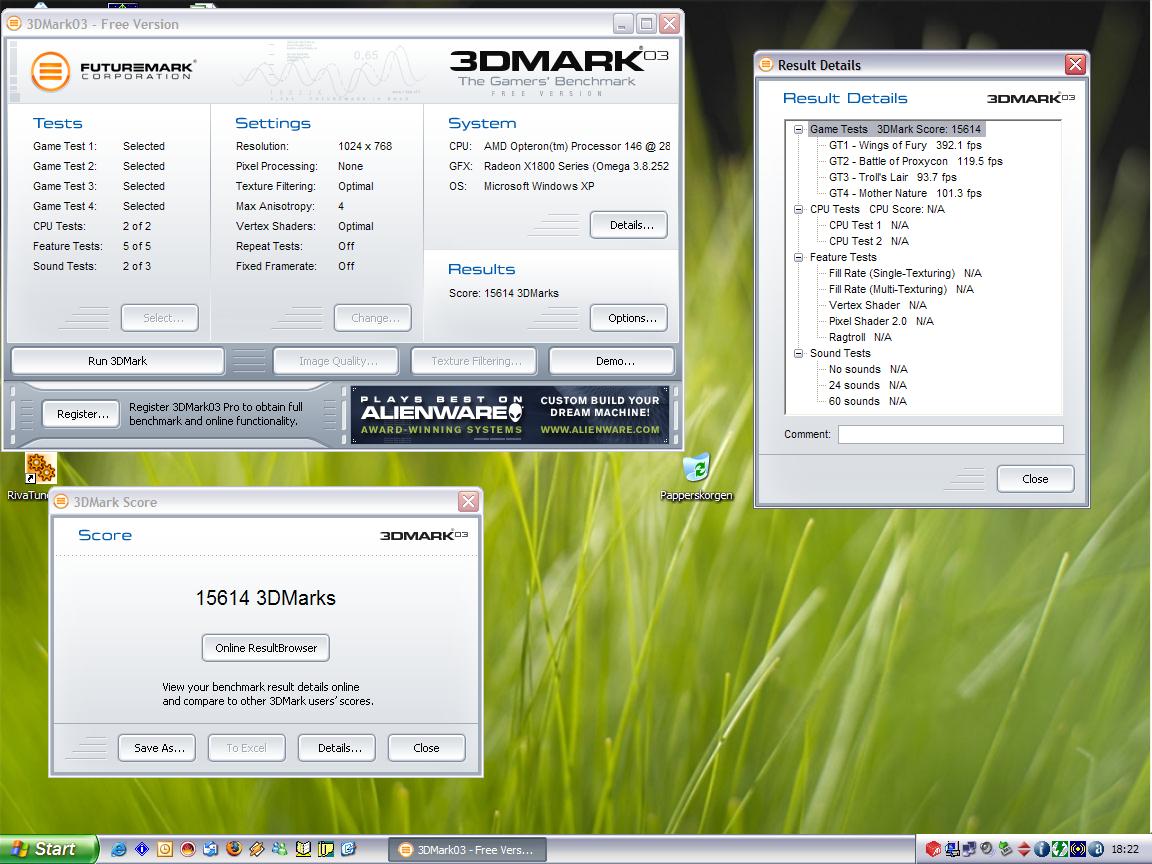The height and width of the screenshot is (864, 1152).
Task: Click the blue 'i' info tray icon
Action: click(1042, 849)
